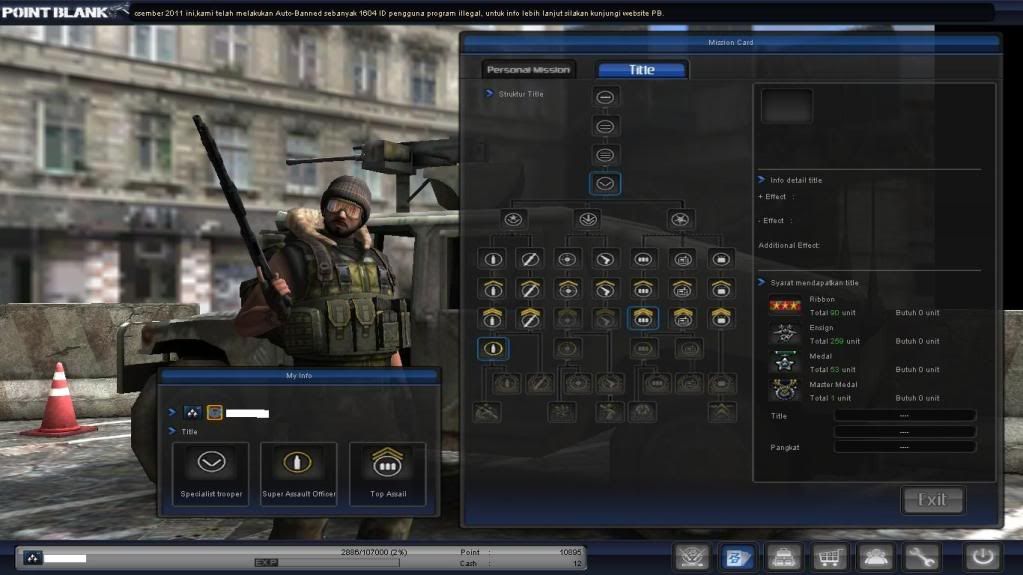
Task: Click the Cash value 12
Action: (x=577, y=563)
